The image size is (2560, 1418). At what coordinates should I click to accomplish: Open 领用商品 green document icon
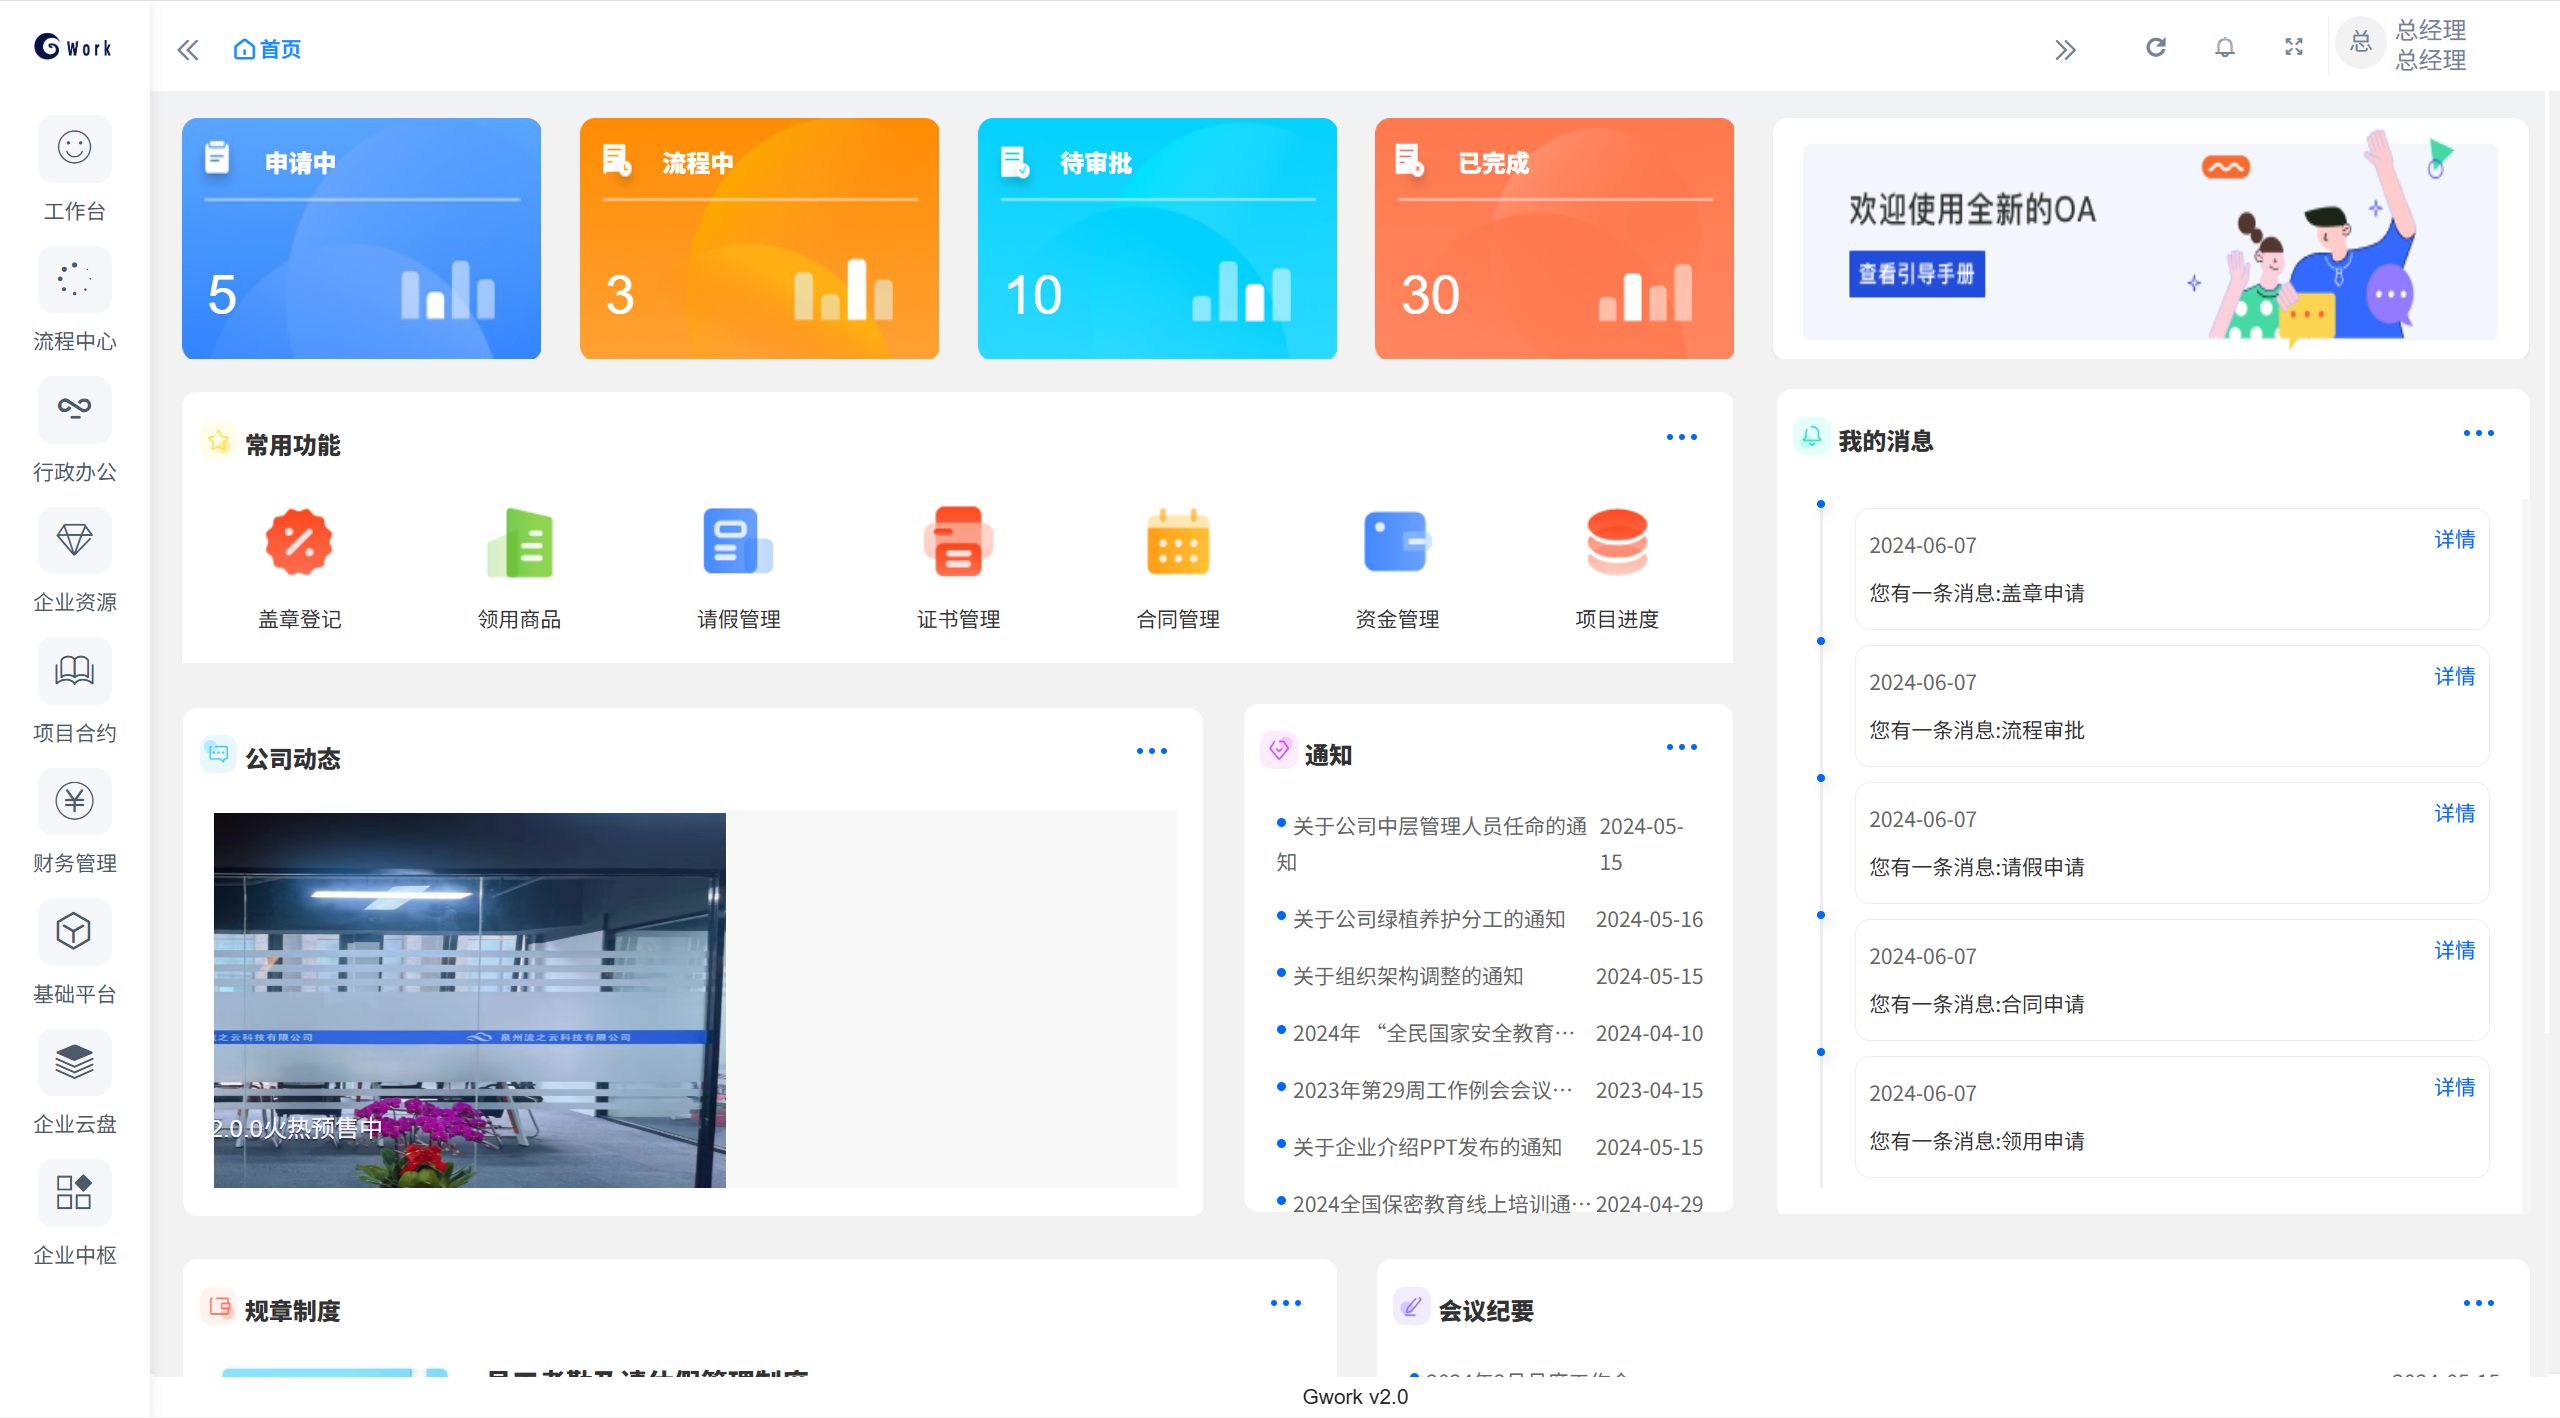[x=519, y=543]
